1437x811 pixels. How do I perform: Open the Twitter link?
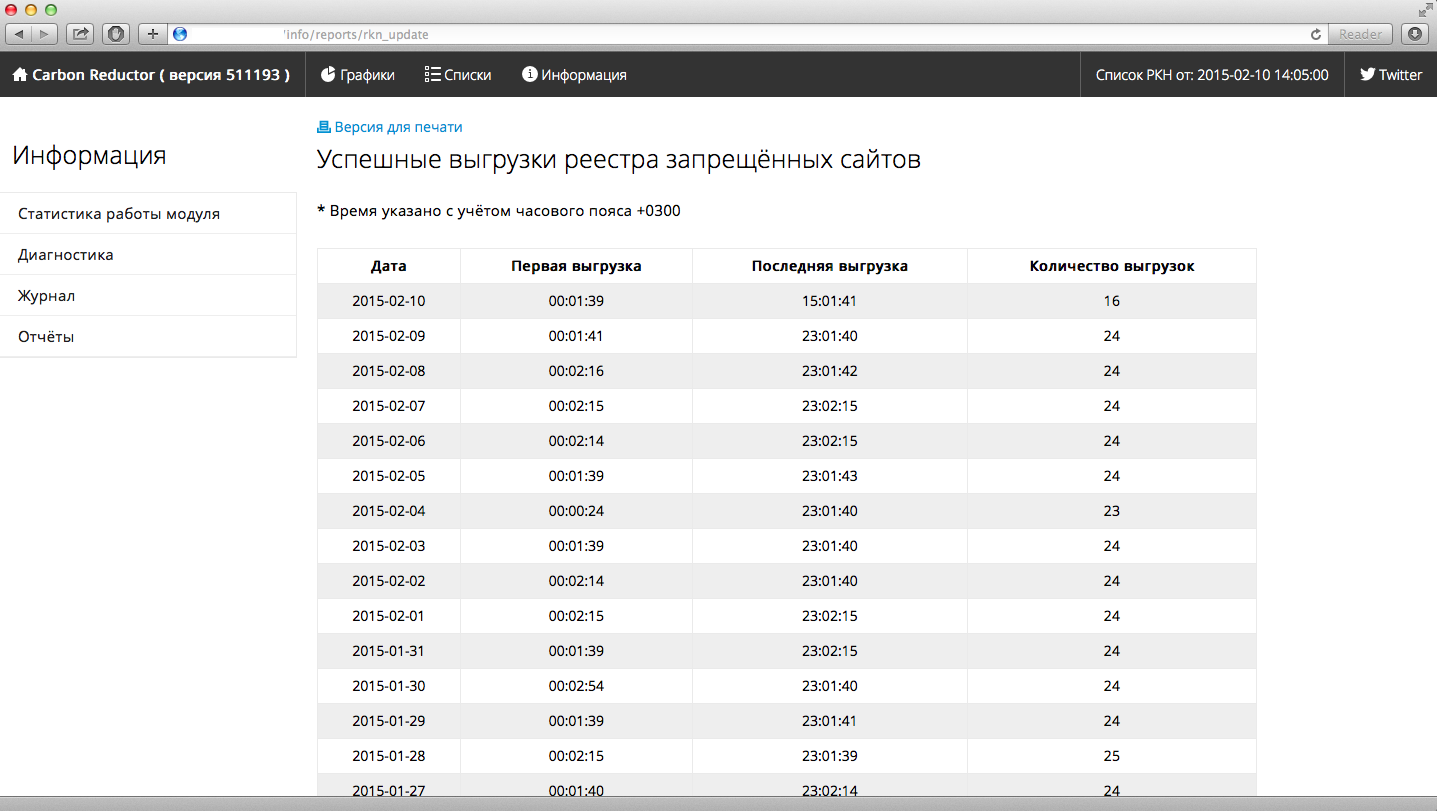(1391, 75)
